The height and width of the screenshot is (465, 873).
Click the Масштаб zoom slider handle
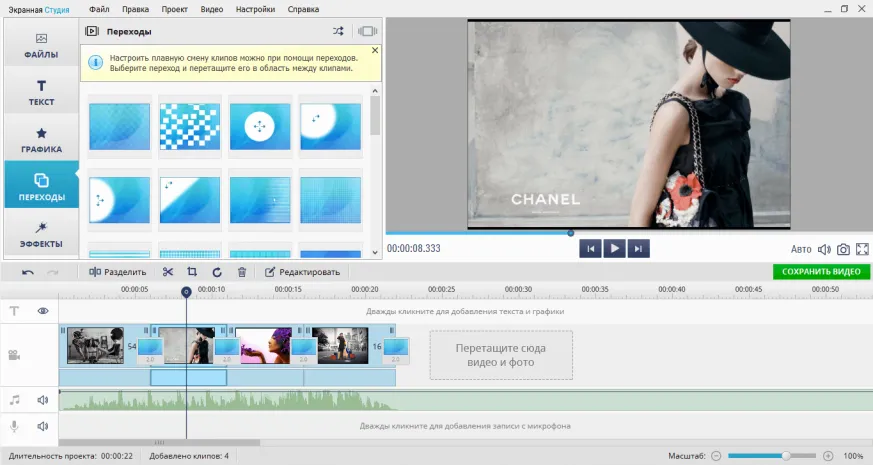(786, 456)
